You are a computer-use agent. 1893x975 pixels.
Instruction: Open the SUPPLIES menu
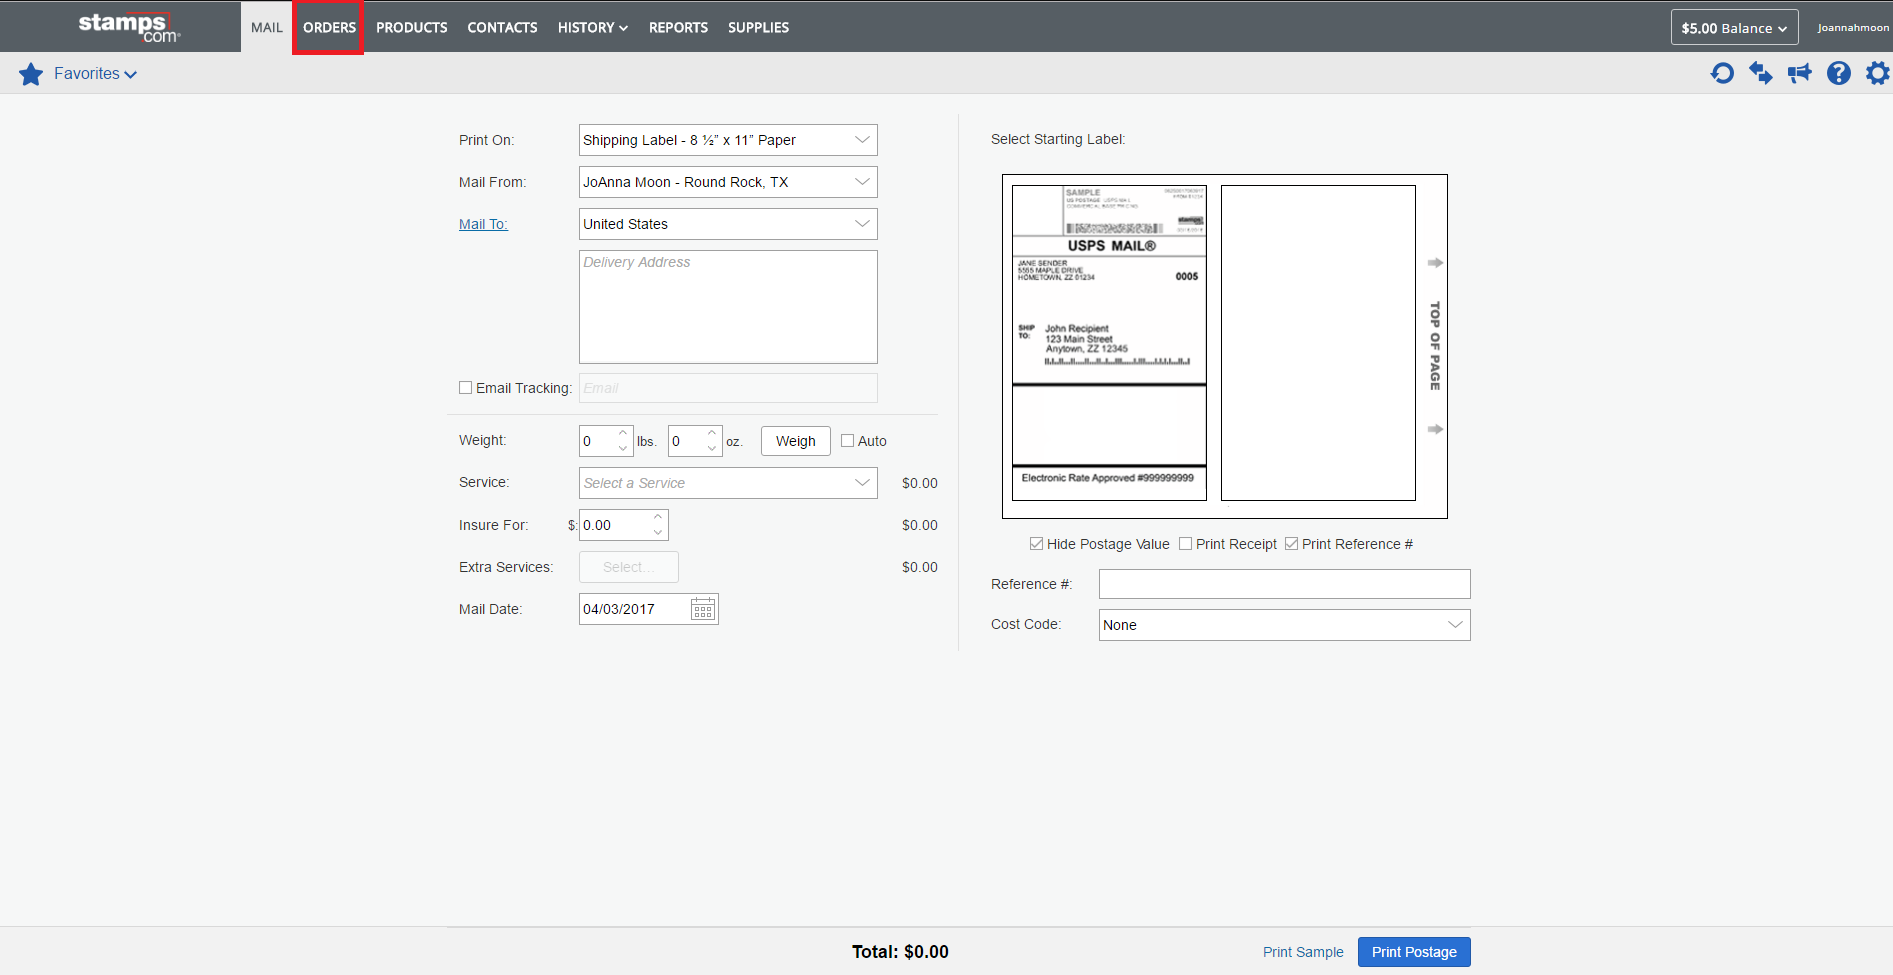pos(758,27)
